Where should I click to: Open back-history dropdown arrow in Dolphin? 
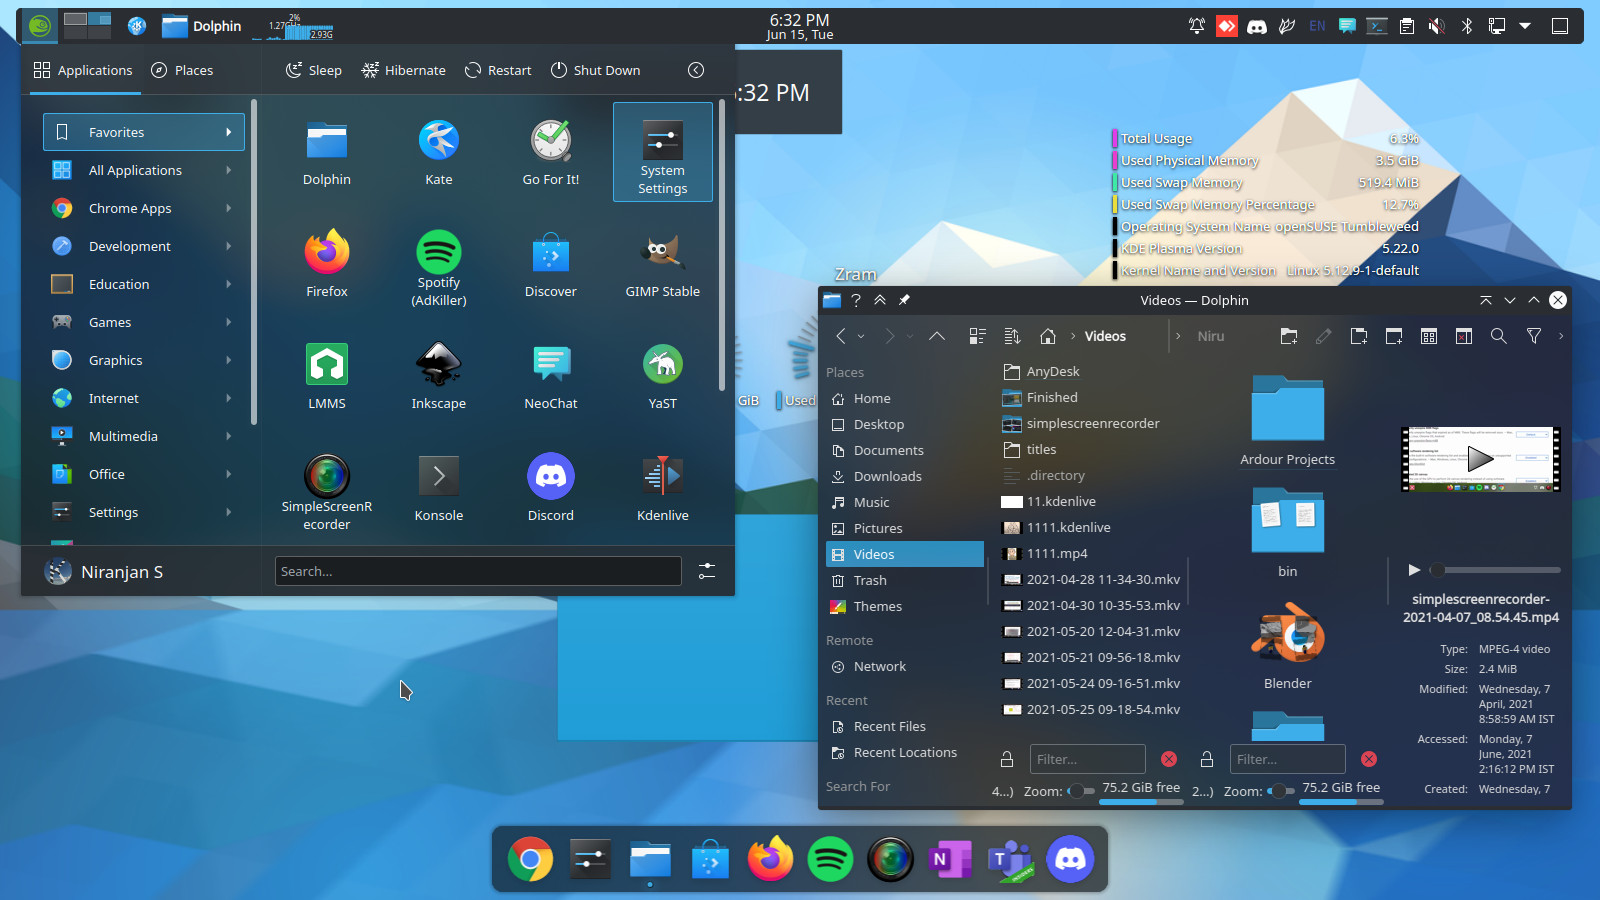pyautogui.click(x=861, y=336)
